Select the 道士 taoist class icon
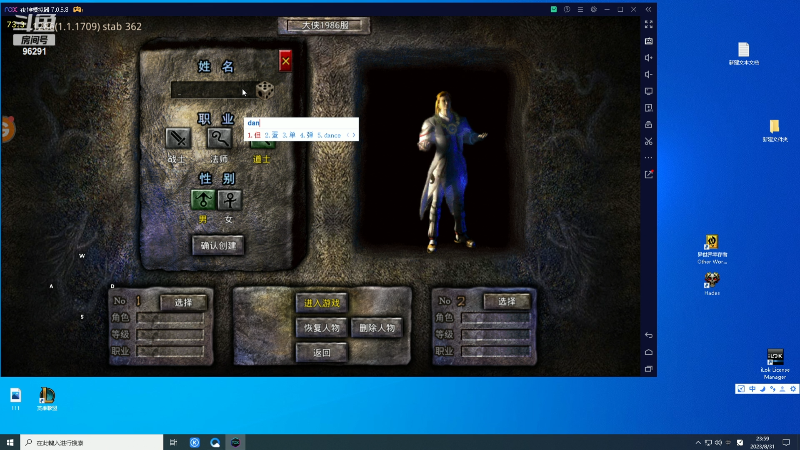This screenshot has height=450, width=800. [262, 143]
